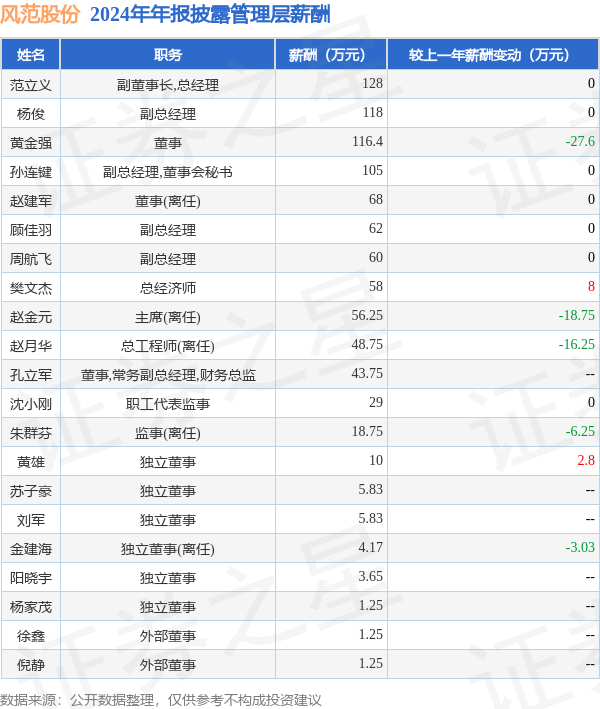Select the name 顾佳羽

[x=31, y=229]
